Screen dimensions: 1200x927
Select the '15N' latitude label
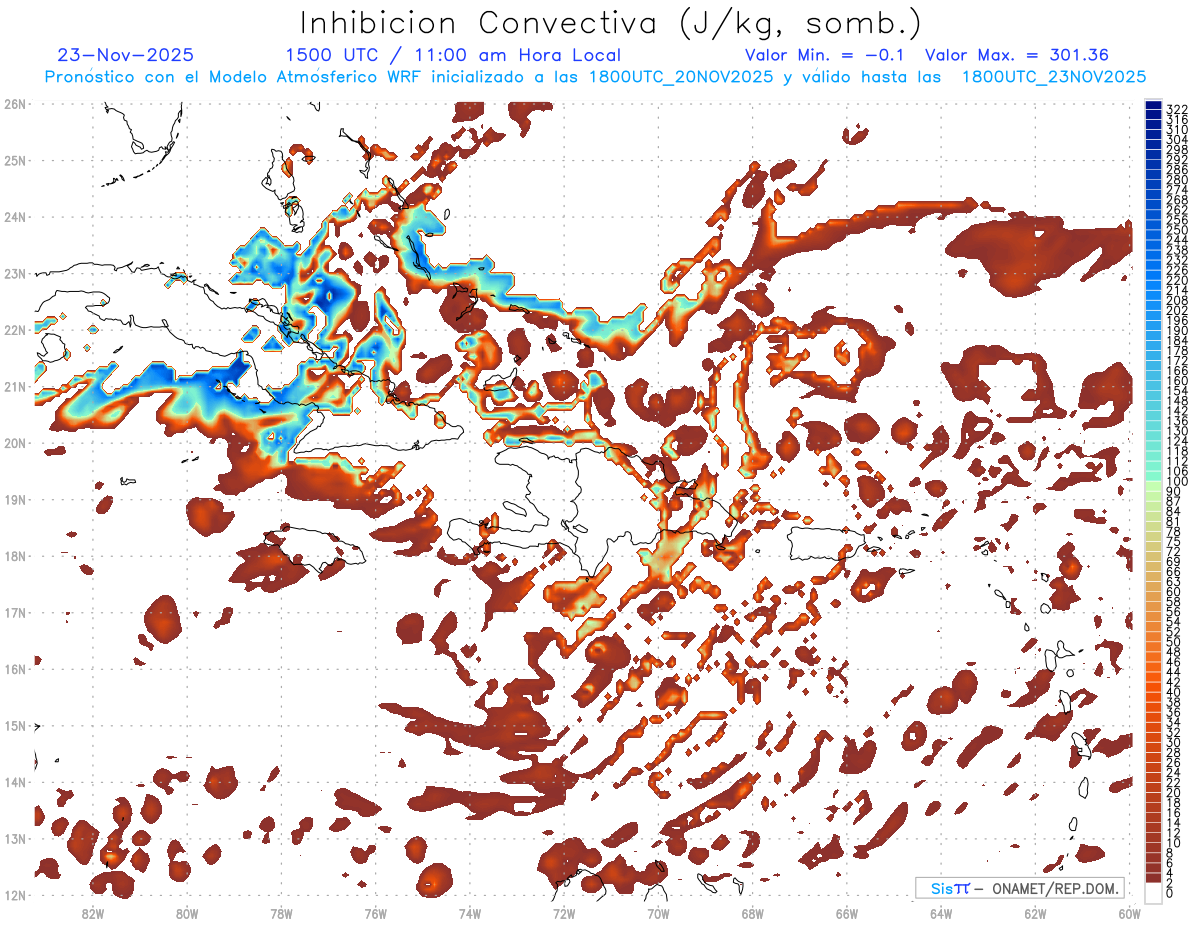(15, 725)
